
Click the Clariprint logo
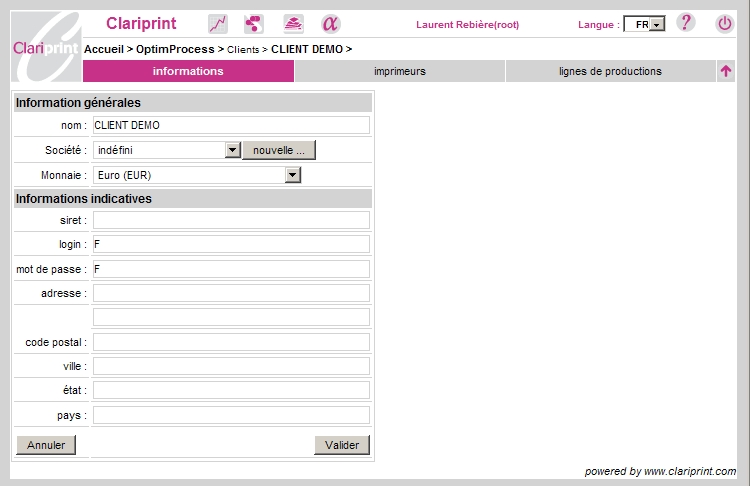[x=45, y=46]
